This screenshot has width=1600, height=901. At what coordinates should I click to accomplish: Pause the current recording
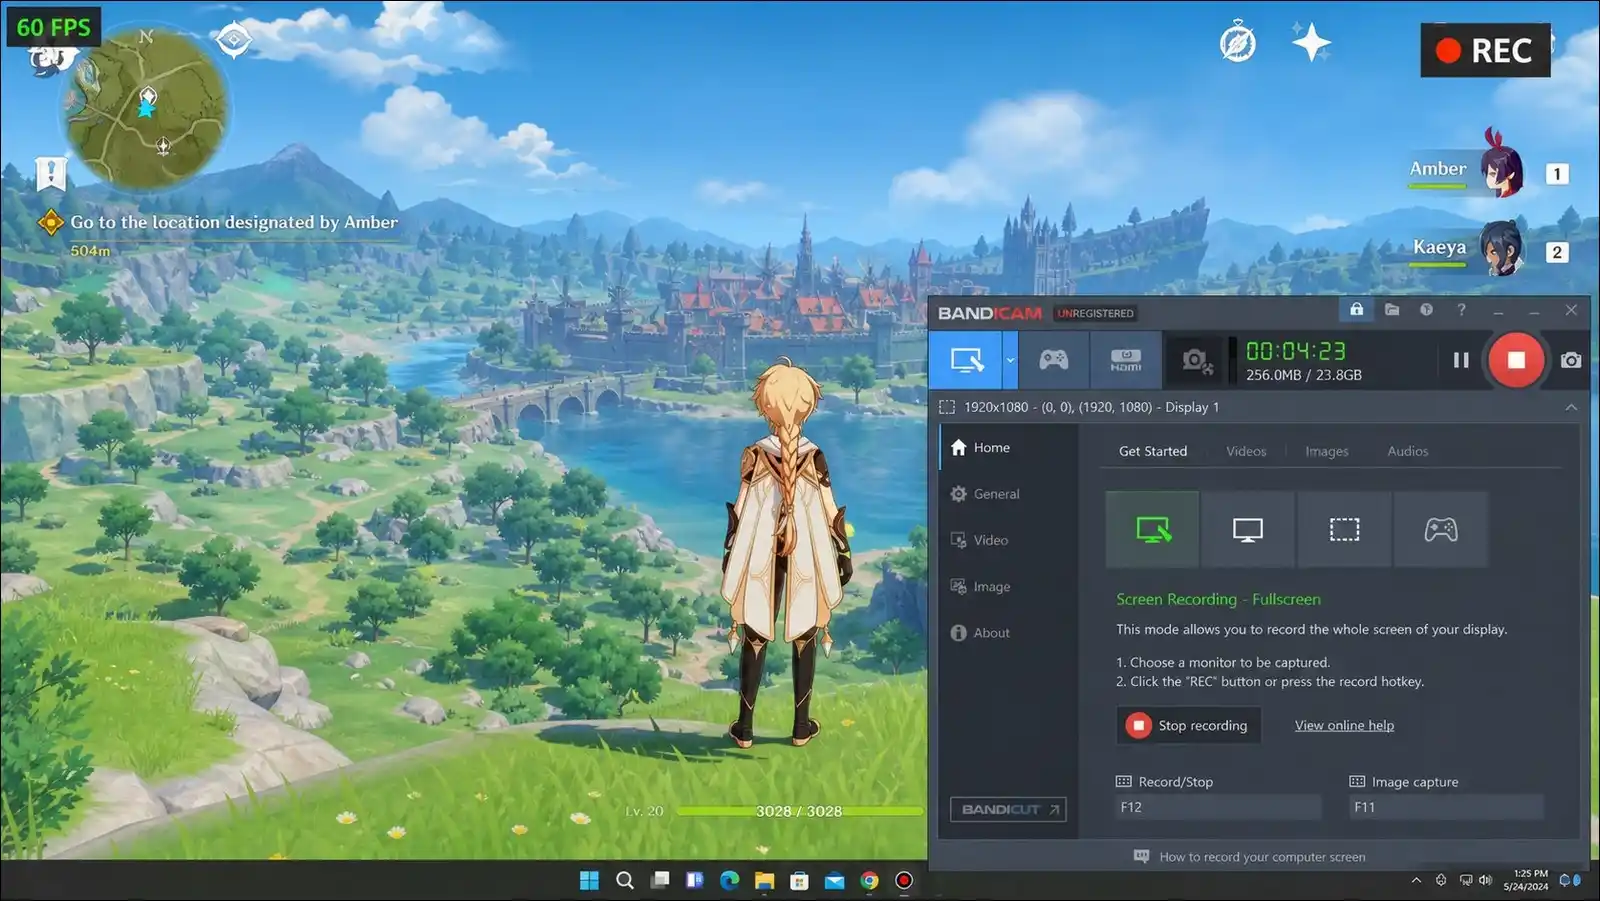(1461, 360)
